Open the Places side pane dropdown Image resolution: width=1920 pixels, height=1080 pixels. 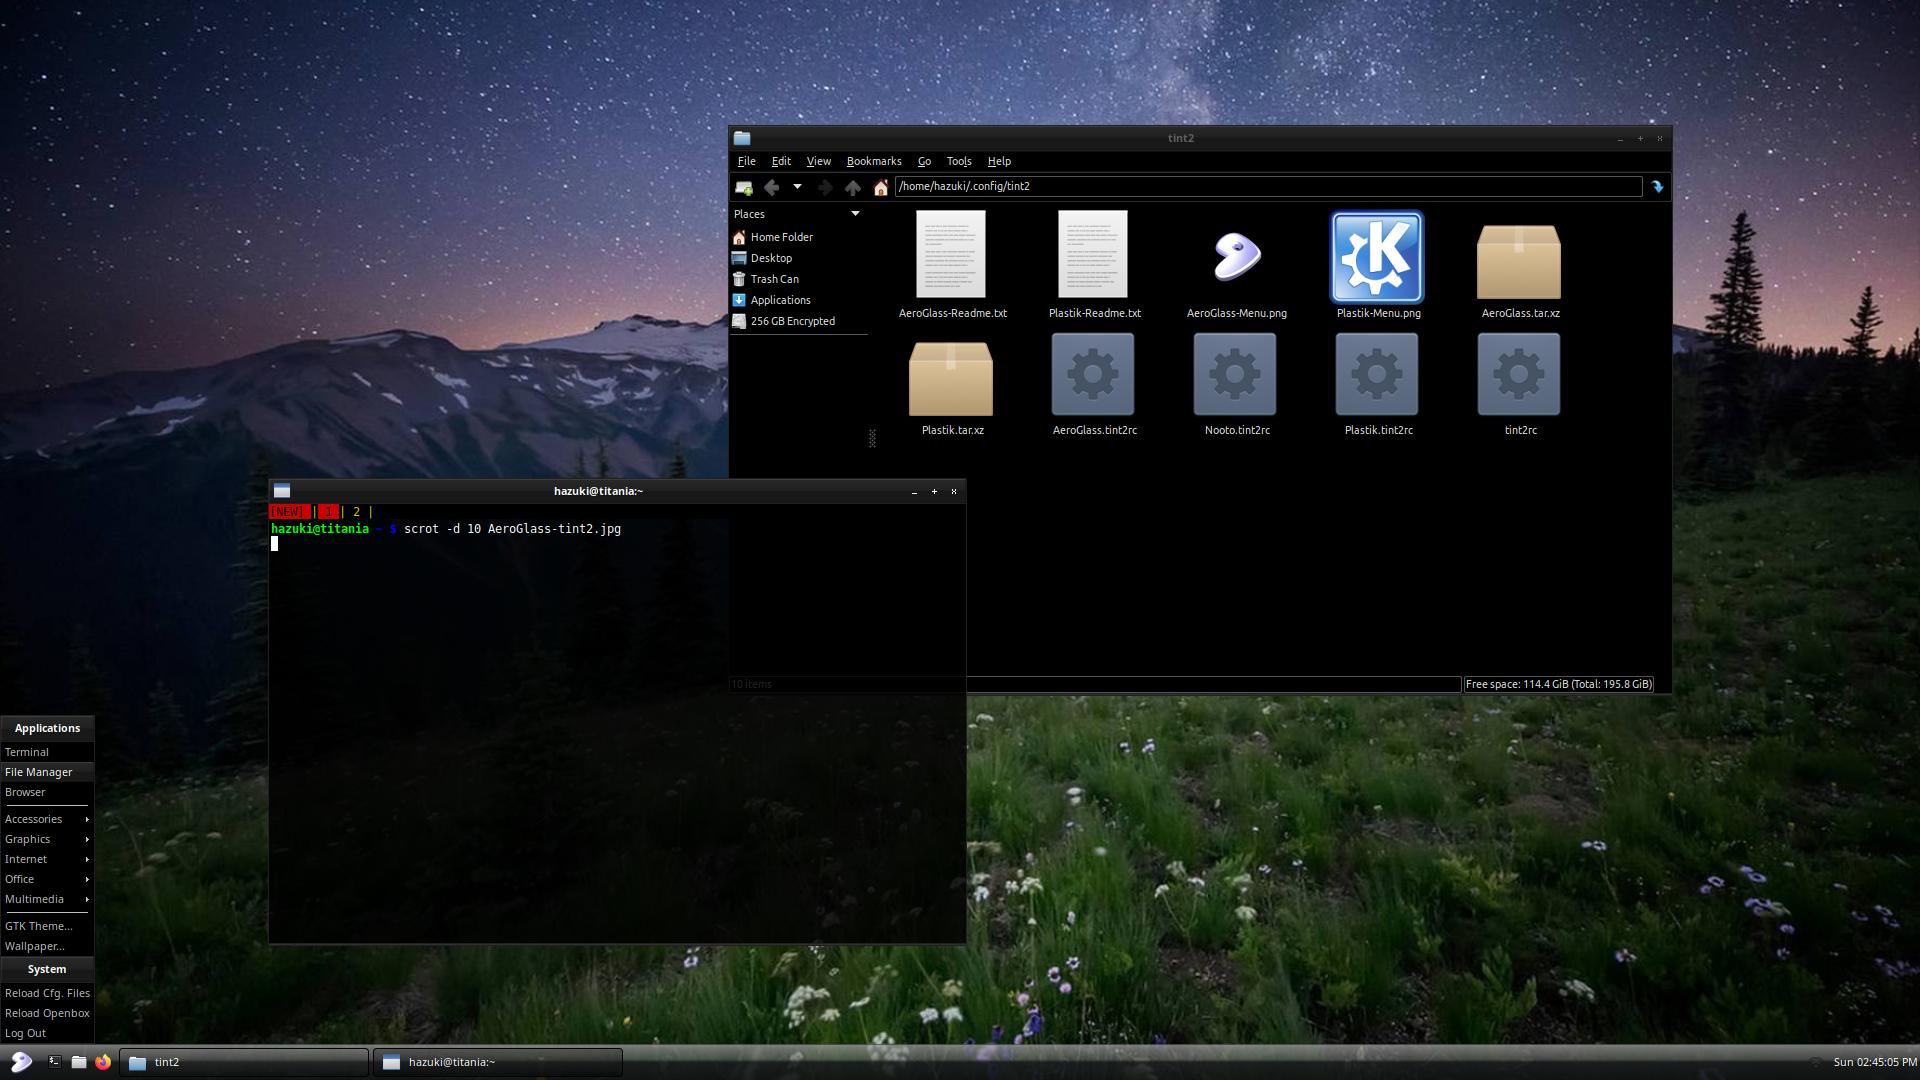coord(855,214)
